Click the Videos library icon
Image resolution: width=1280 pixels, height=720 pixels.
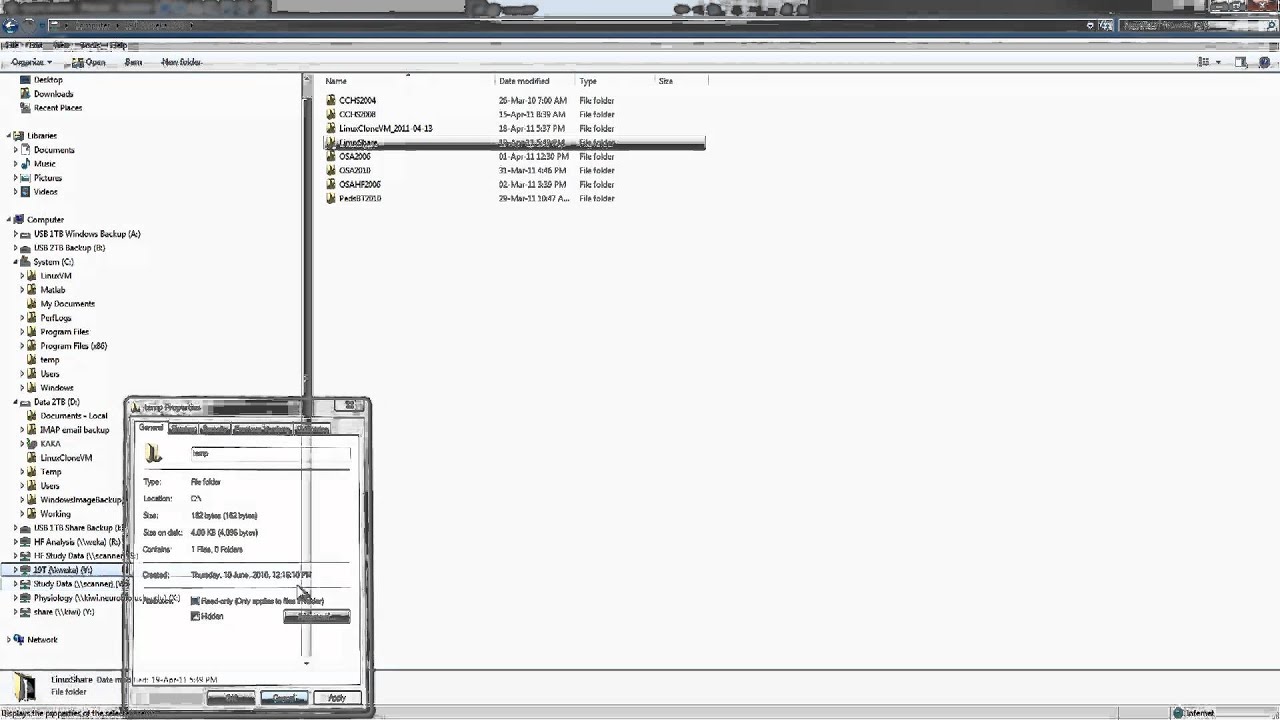point(25,192)
